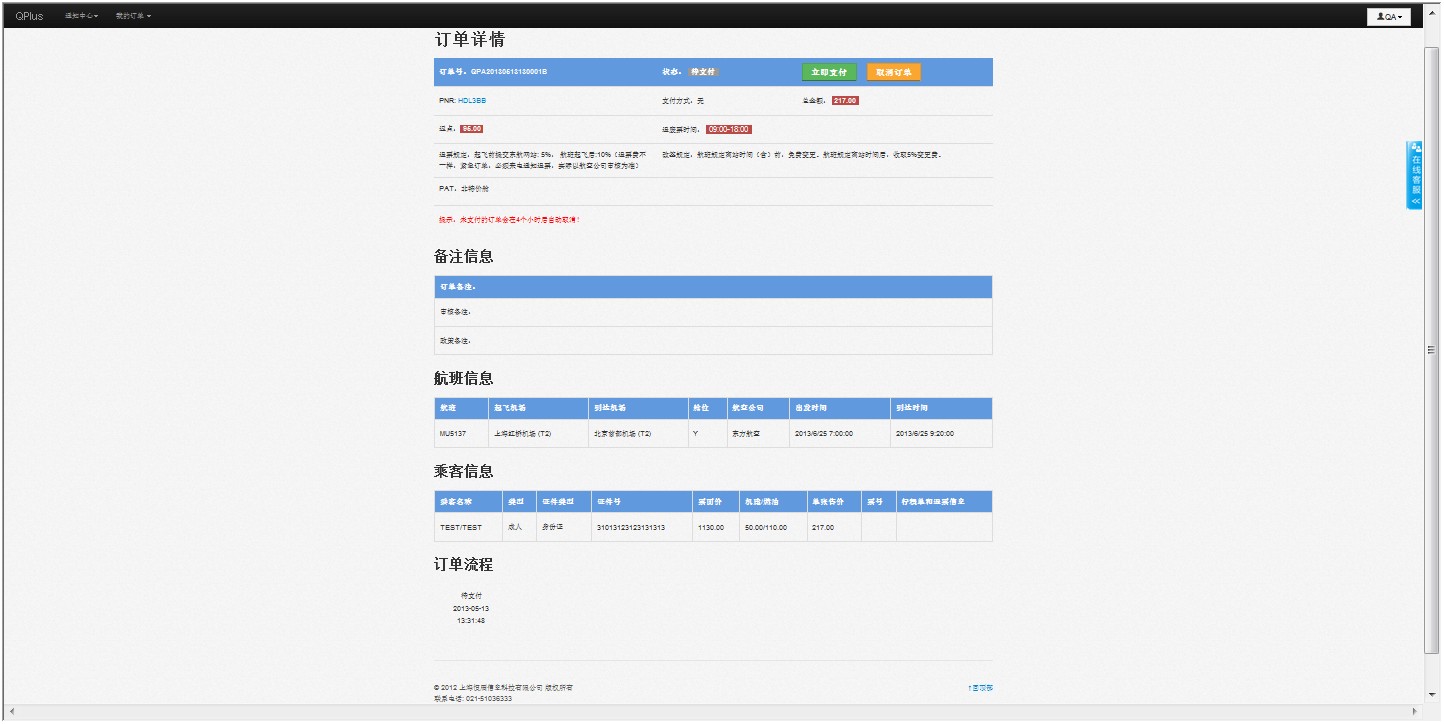Click the 待支付 status badge in header
Image resolution: width=1444 pixels, height=724 pixels.
click(704, 72)
